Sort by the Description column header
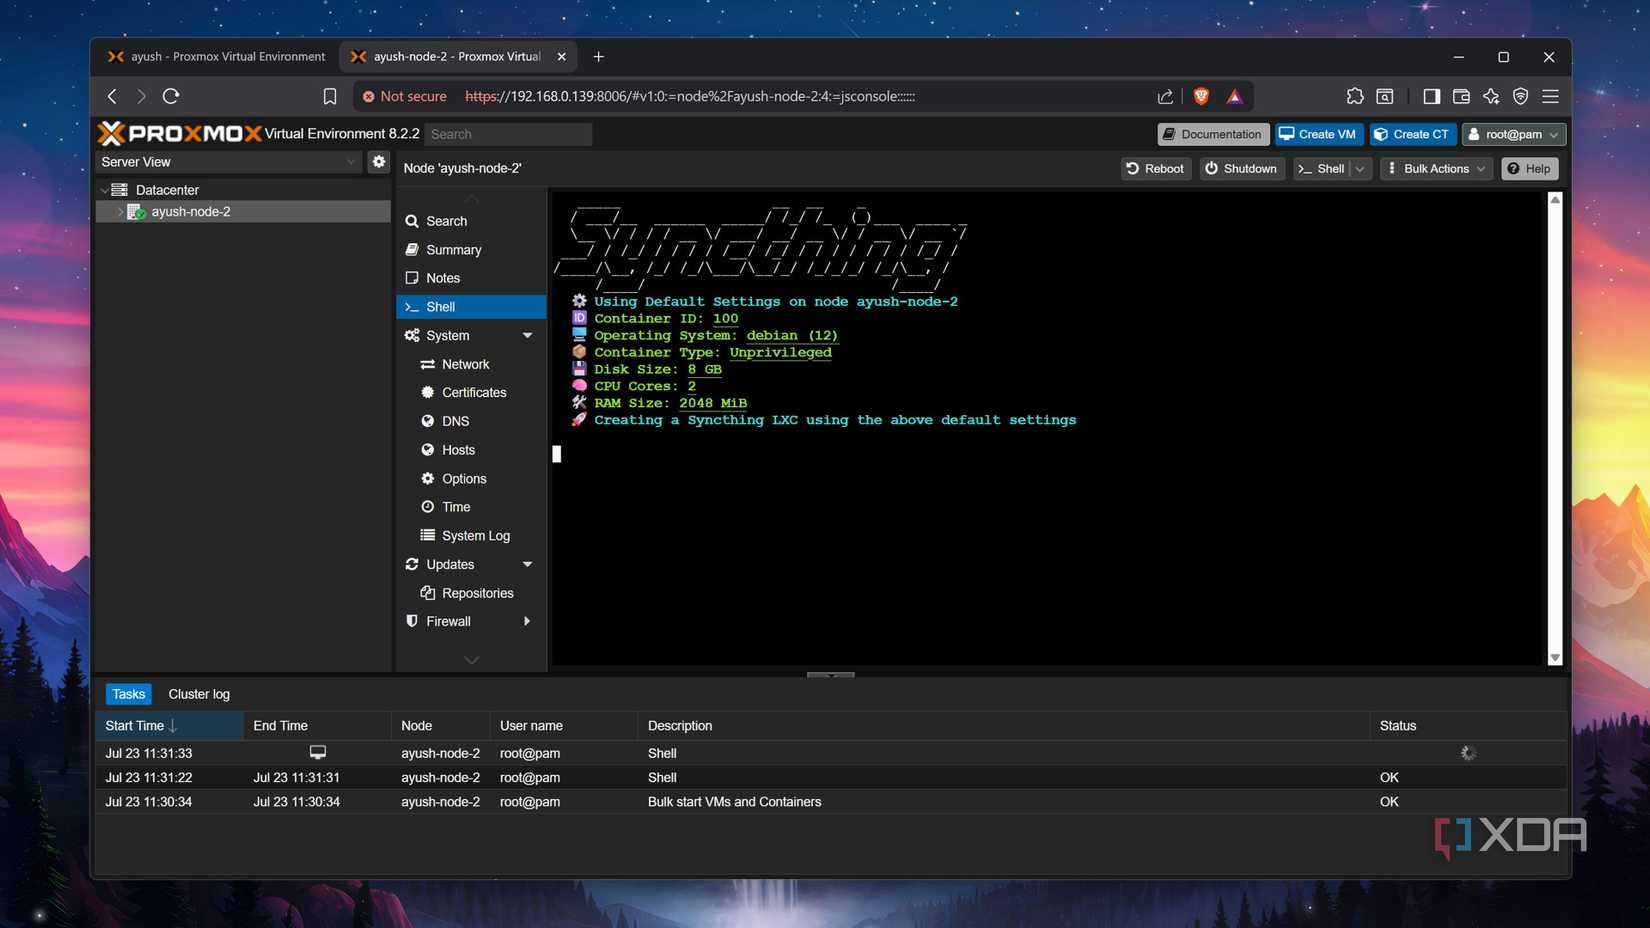 pos(1003,726)
